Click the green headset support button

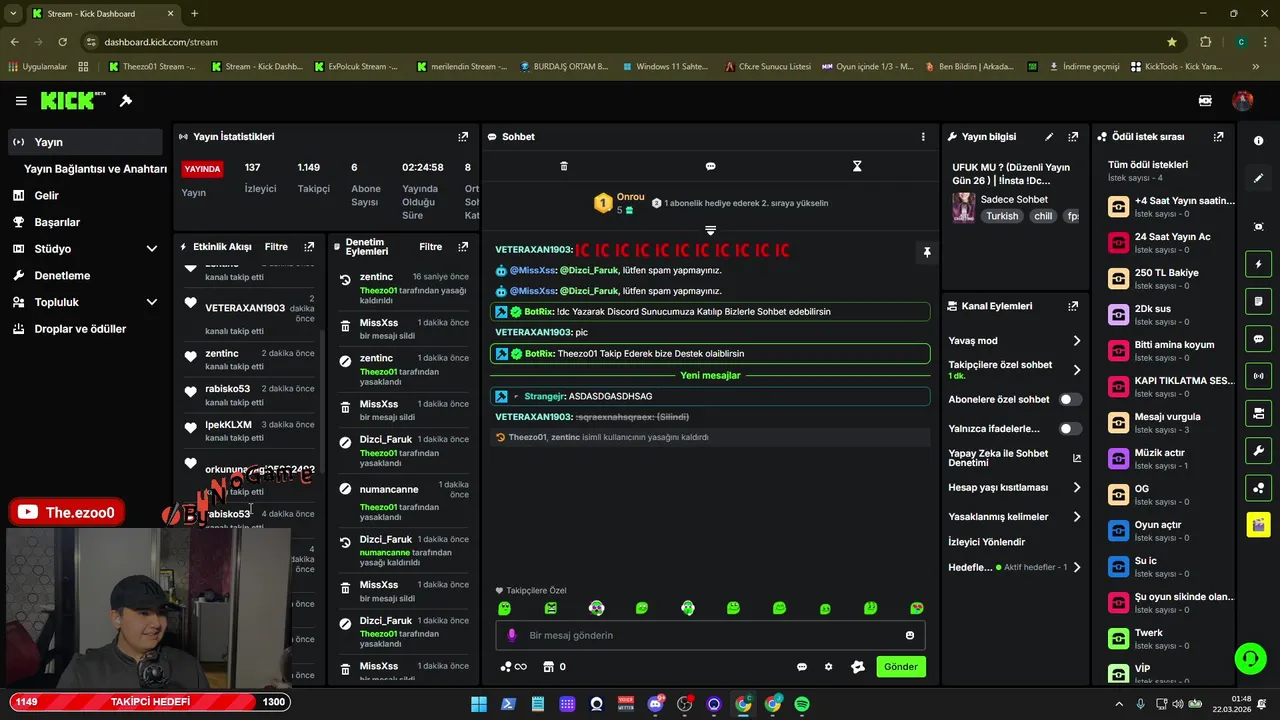1249,658
